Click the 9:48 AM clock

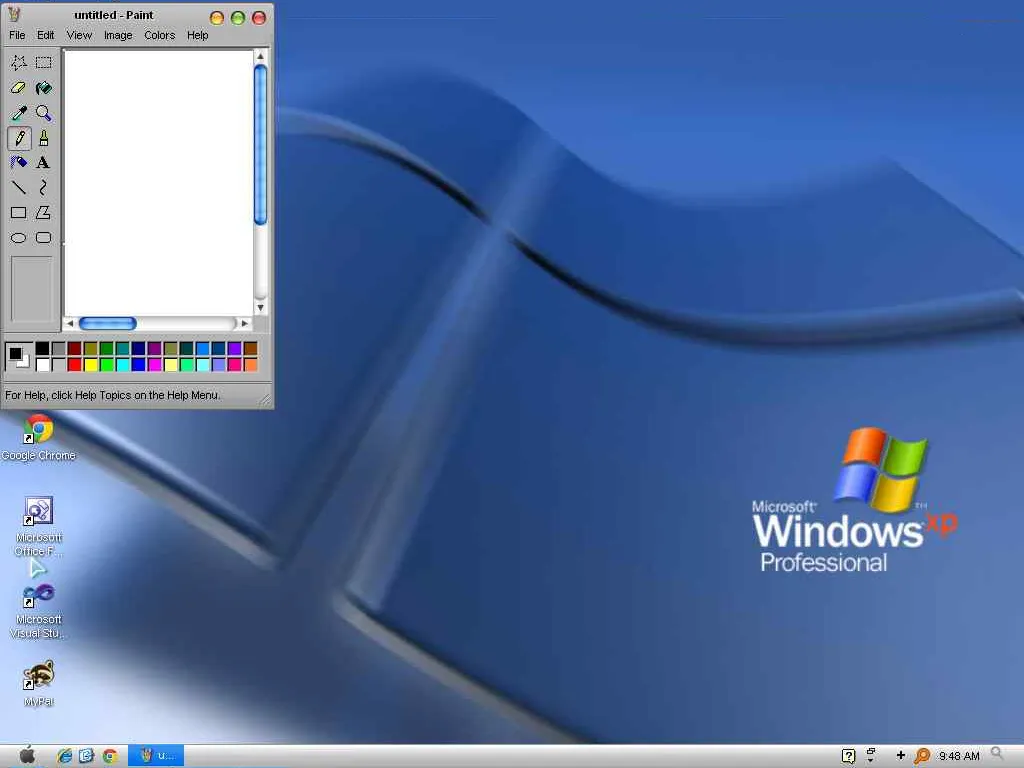coord(959,756)
